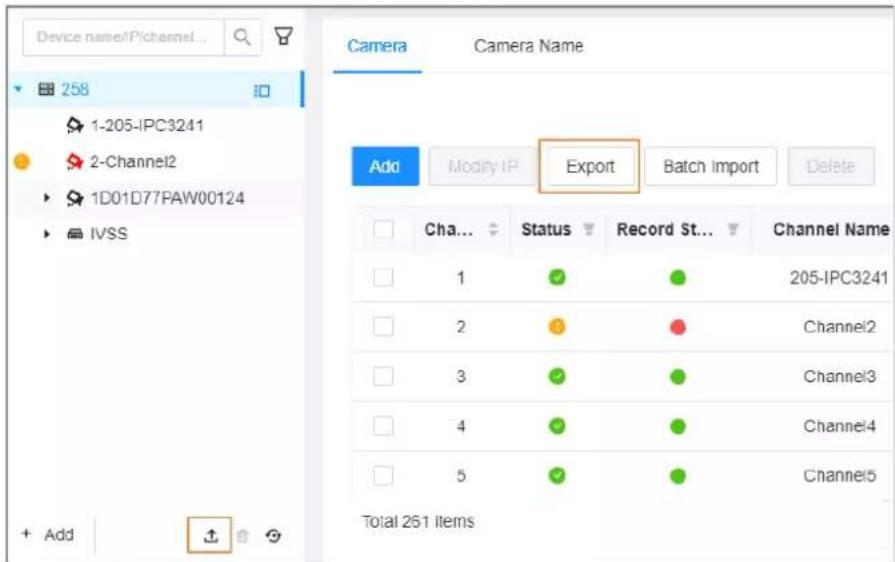895x562 pixels.
Task: Click the green status icon for channel 1
Action: 557,277
